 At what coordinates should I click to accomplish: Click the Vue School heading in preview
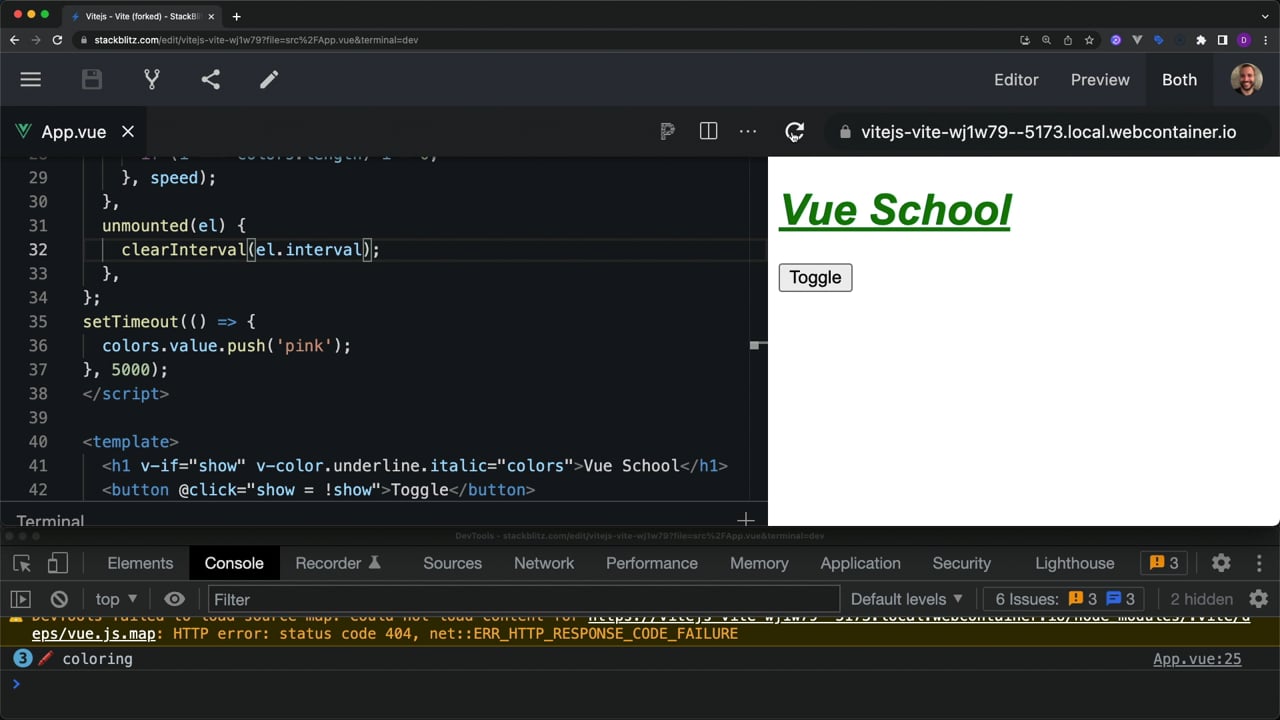click(x=895, y=210)
